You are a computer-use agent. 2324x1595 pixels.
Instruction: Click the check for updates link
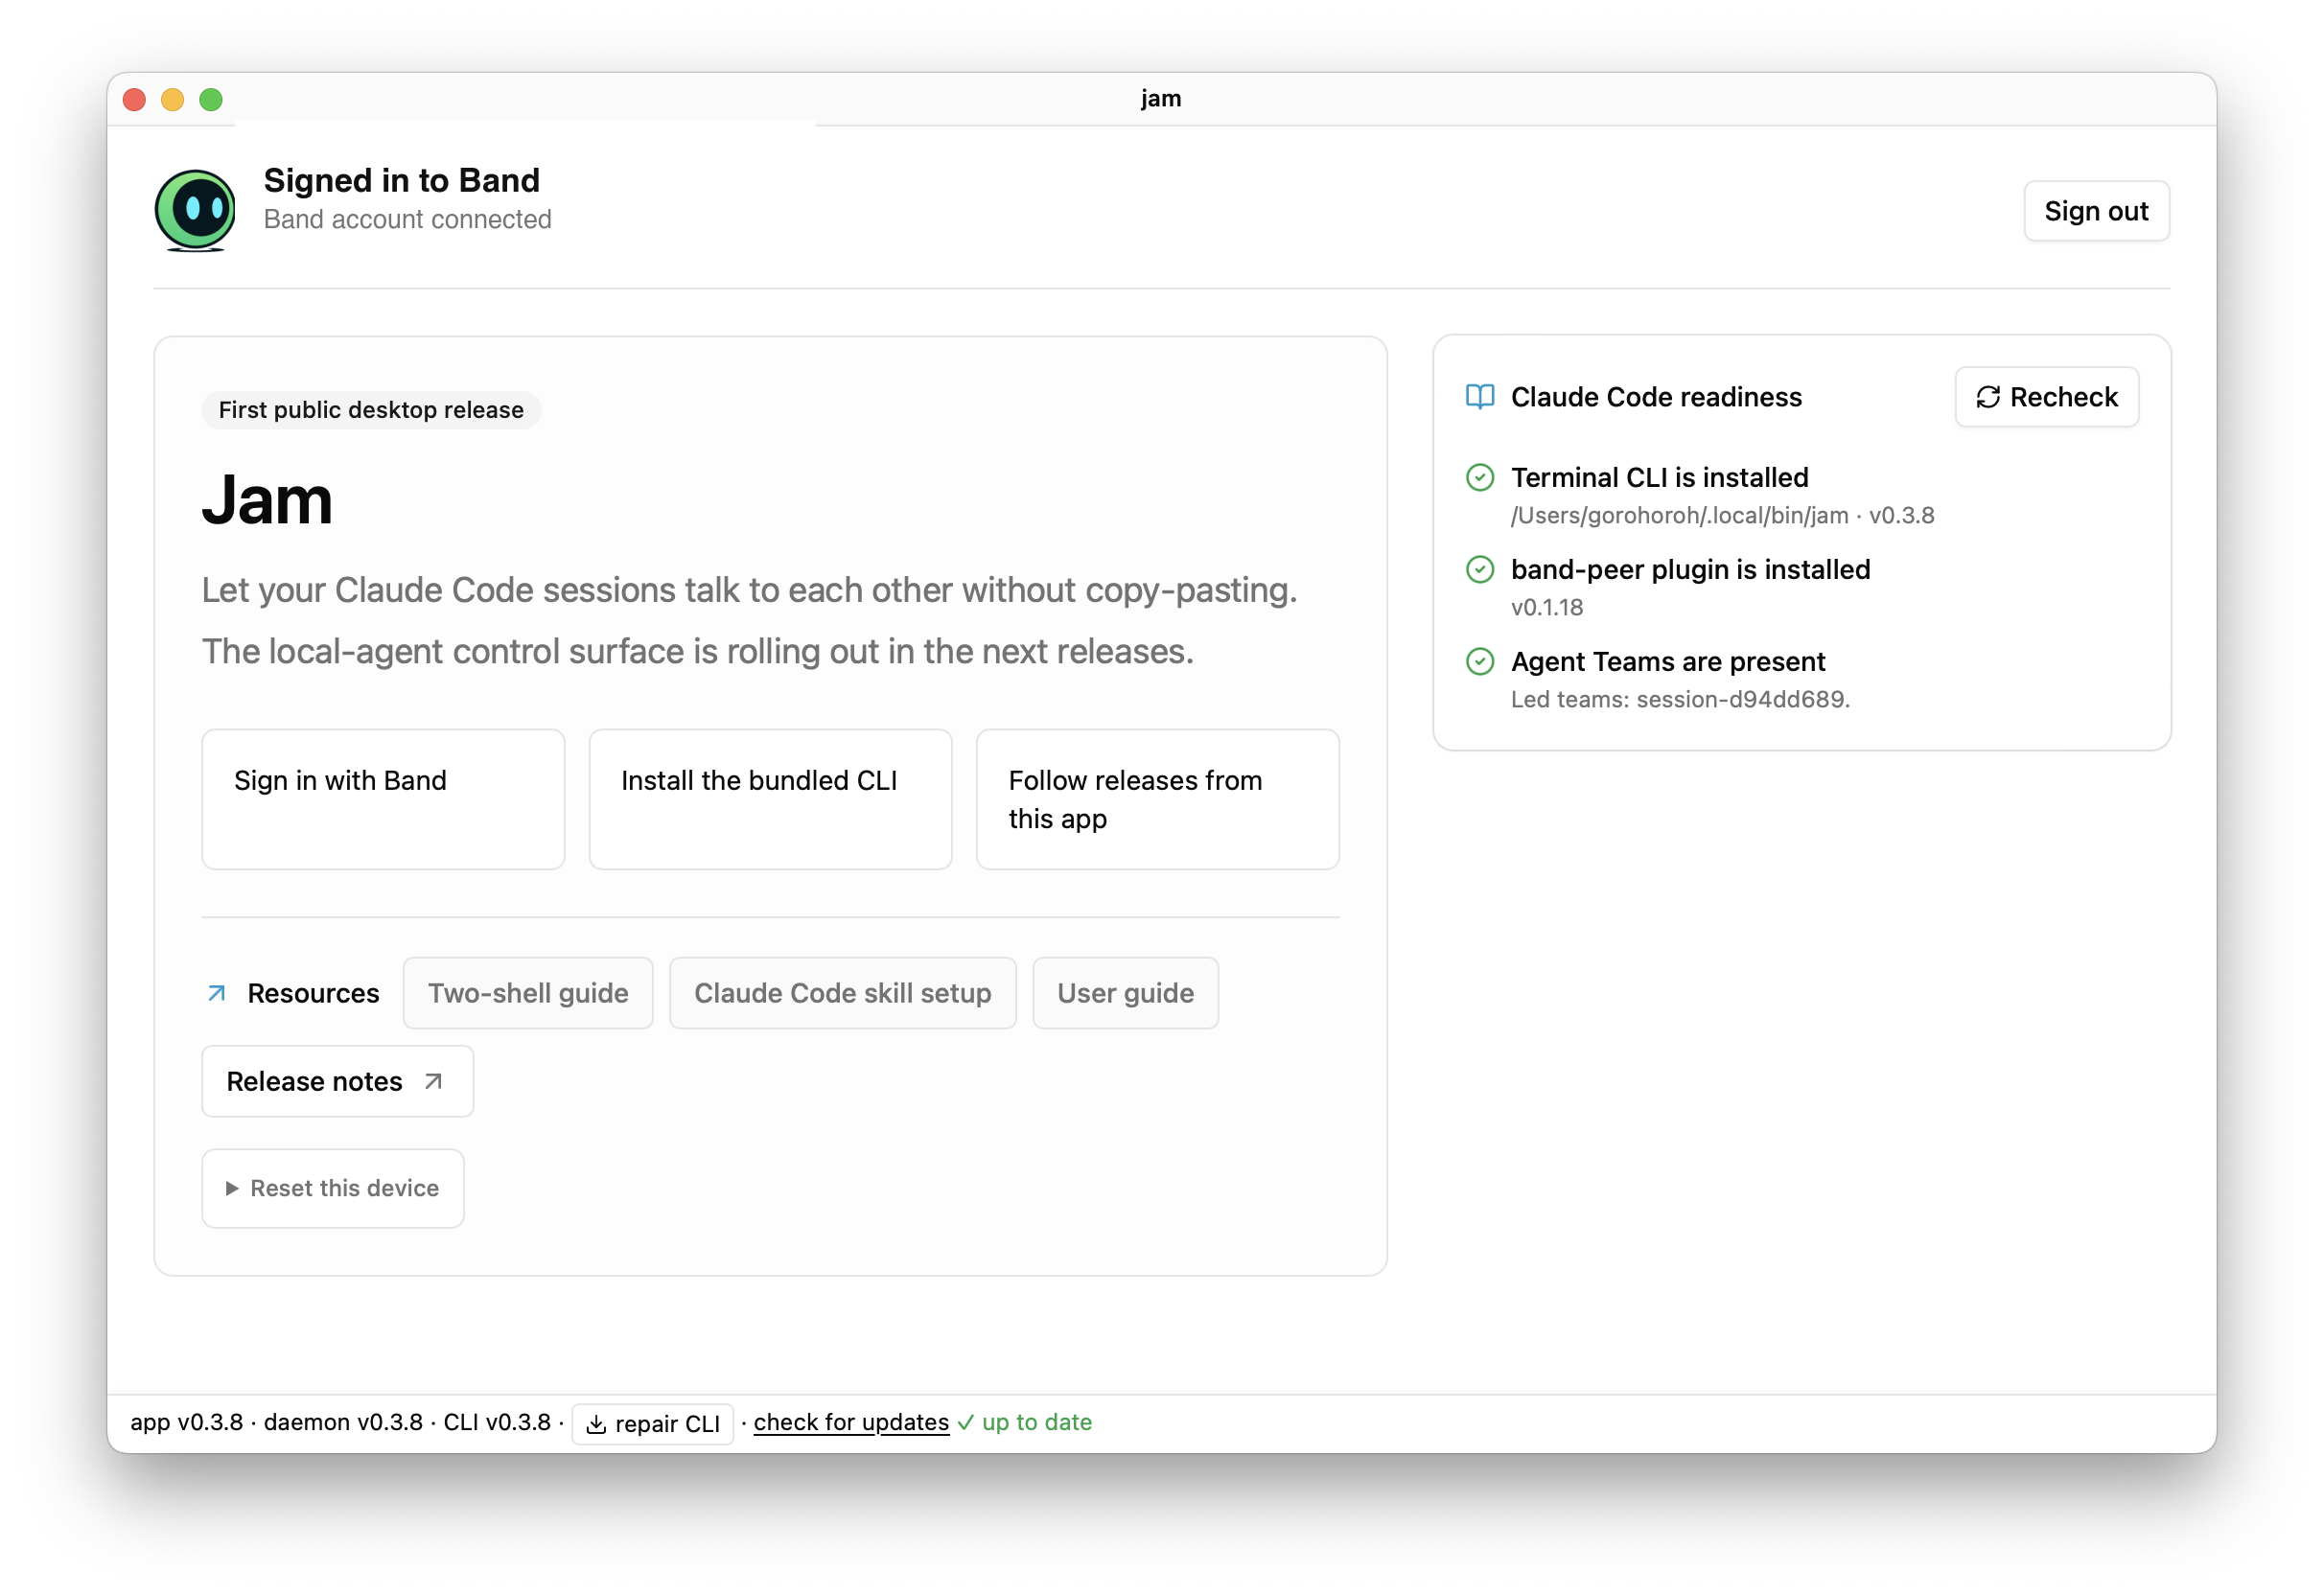[x=851, y=1422]
